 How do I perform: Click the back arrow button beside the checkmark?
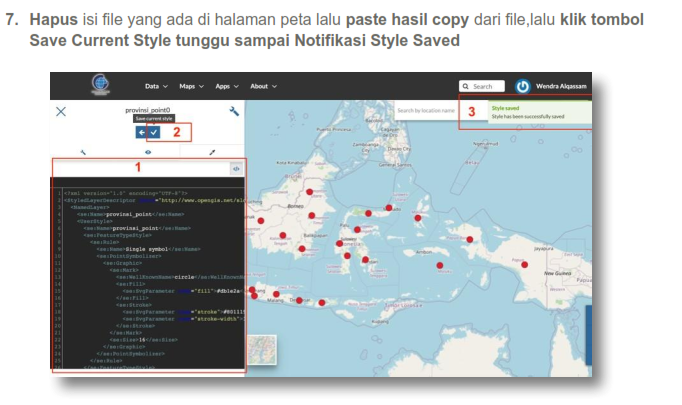pos(142,132)
